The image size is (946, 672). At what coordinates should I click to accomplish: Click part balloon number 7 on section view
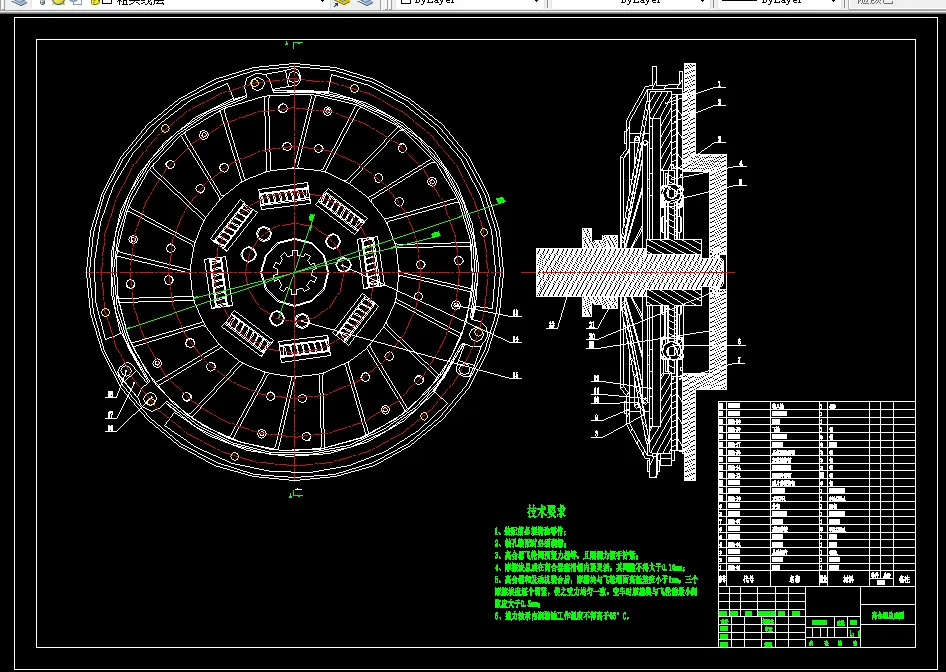[740, 361]
